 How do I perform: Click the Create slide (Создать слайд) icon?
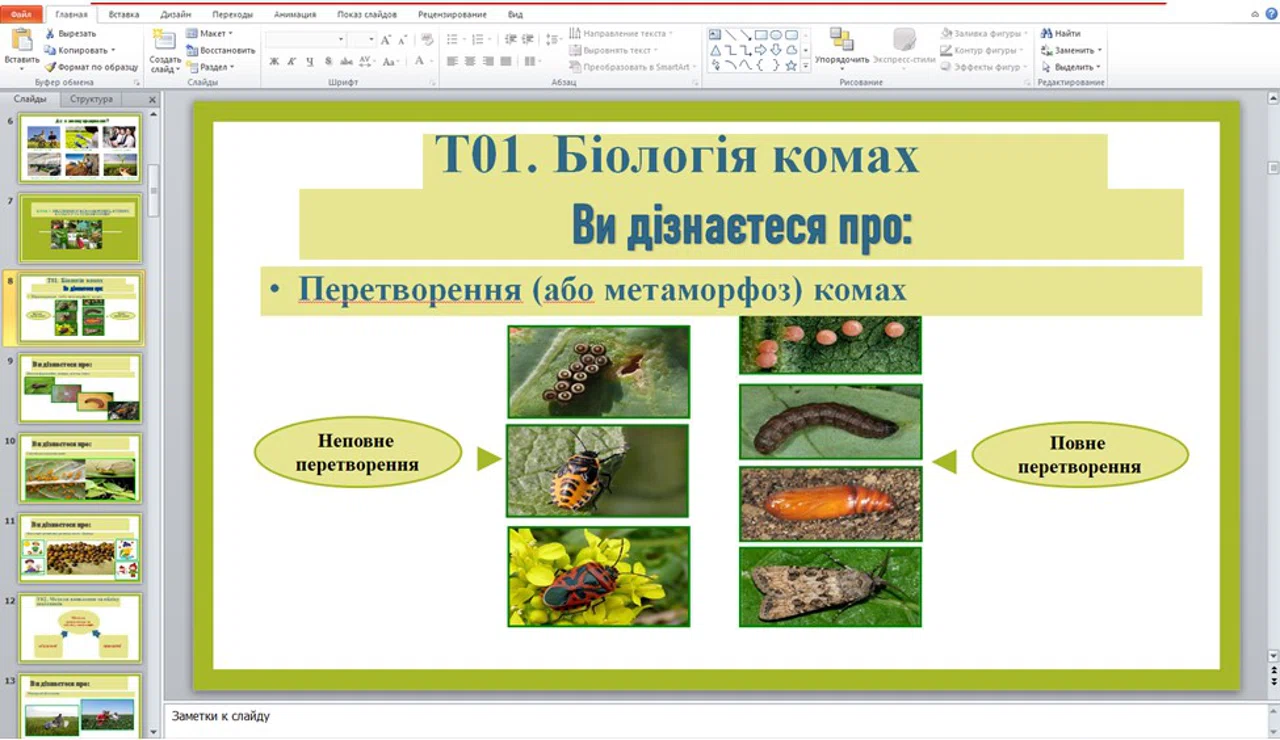(x=165, y=40)
